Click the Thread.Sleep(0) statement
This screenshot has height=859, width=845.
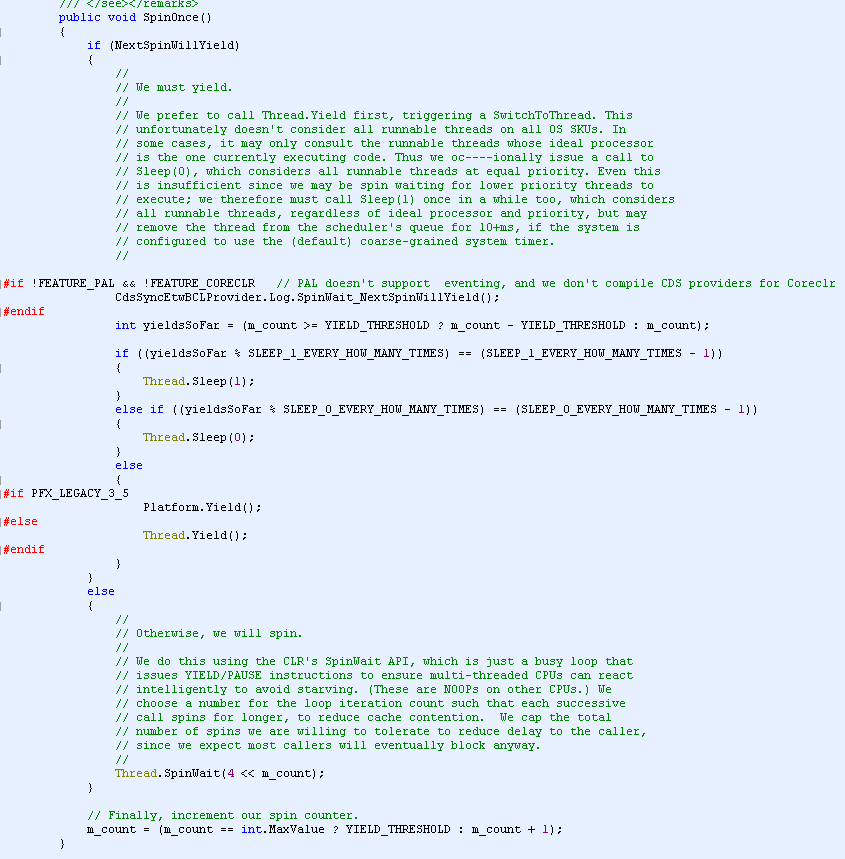[x=199, y=437]
